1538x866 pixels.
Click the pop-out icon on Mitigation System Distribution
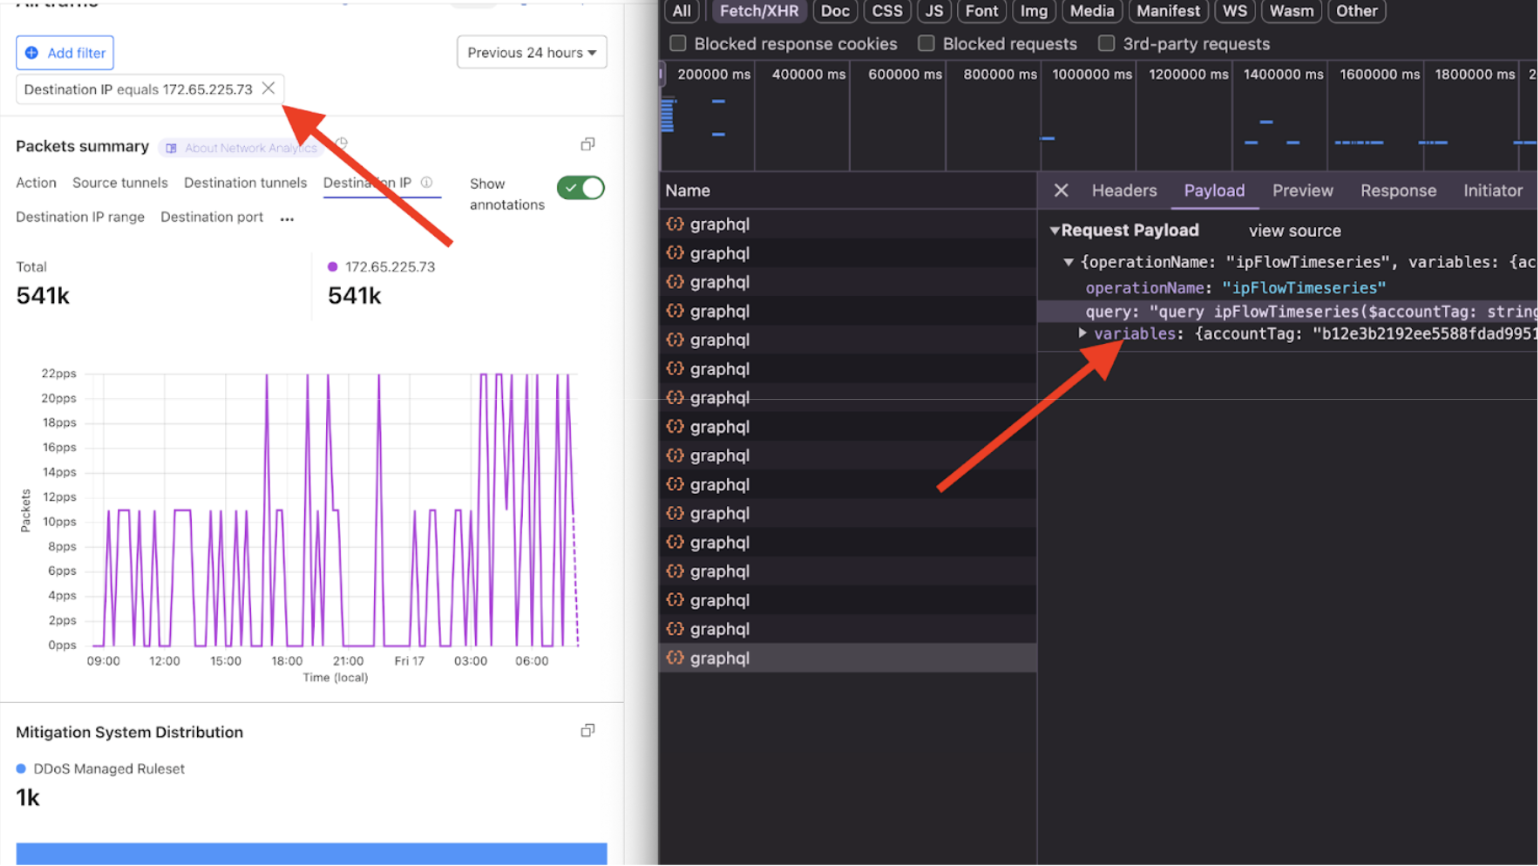(x=589, y=730)
